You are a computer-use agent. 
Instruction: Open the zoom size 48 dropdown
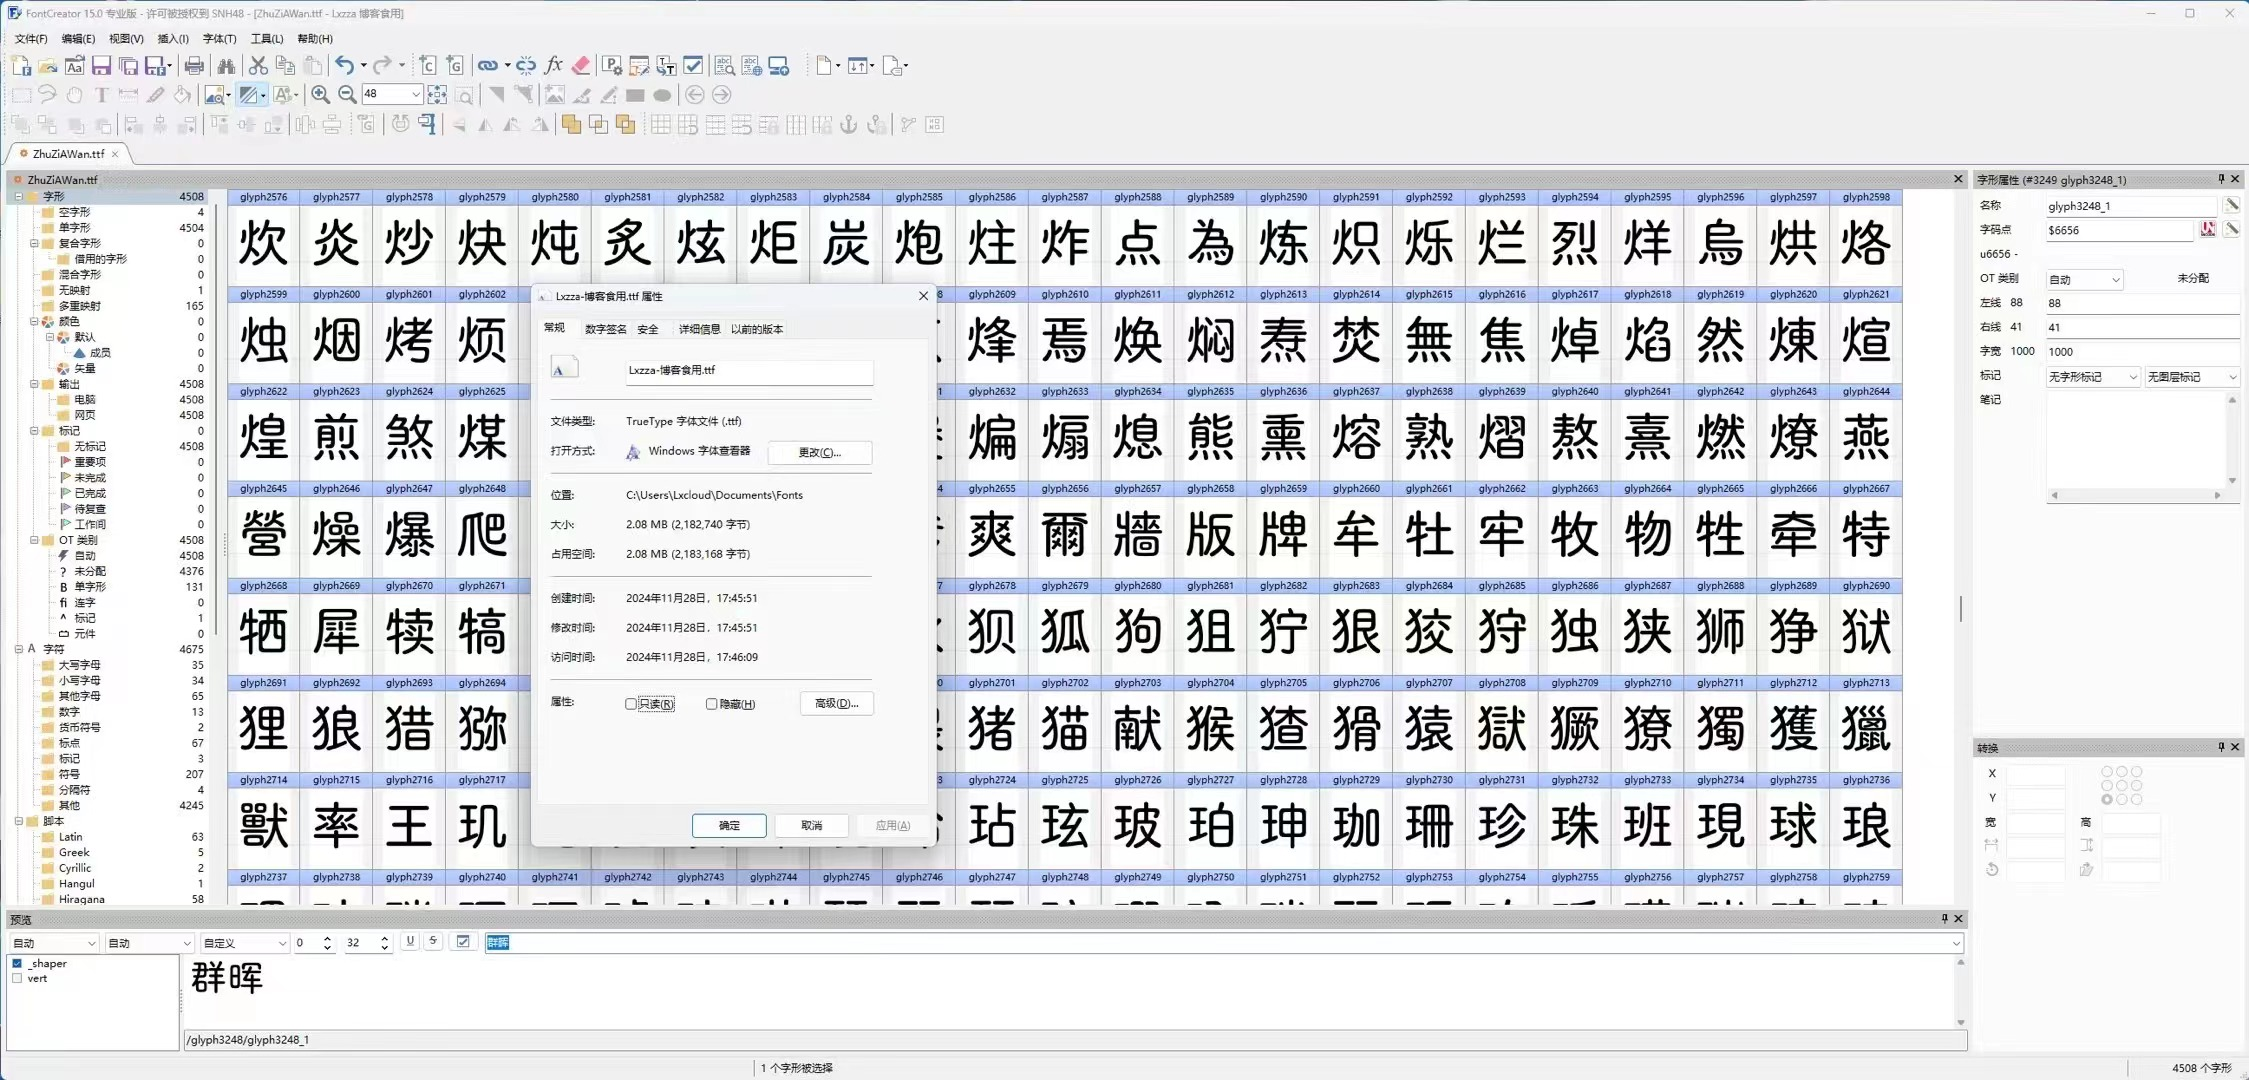415,95
